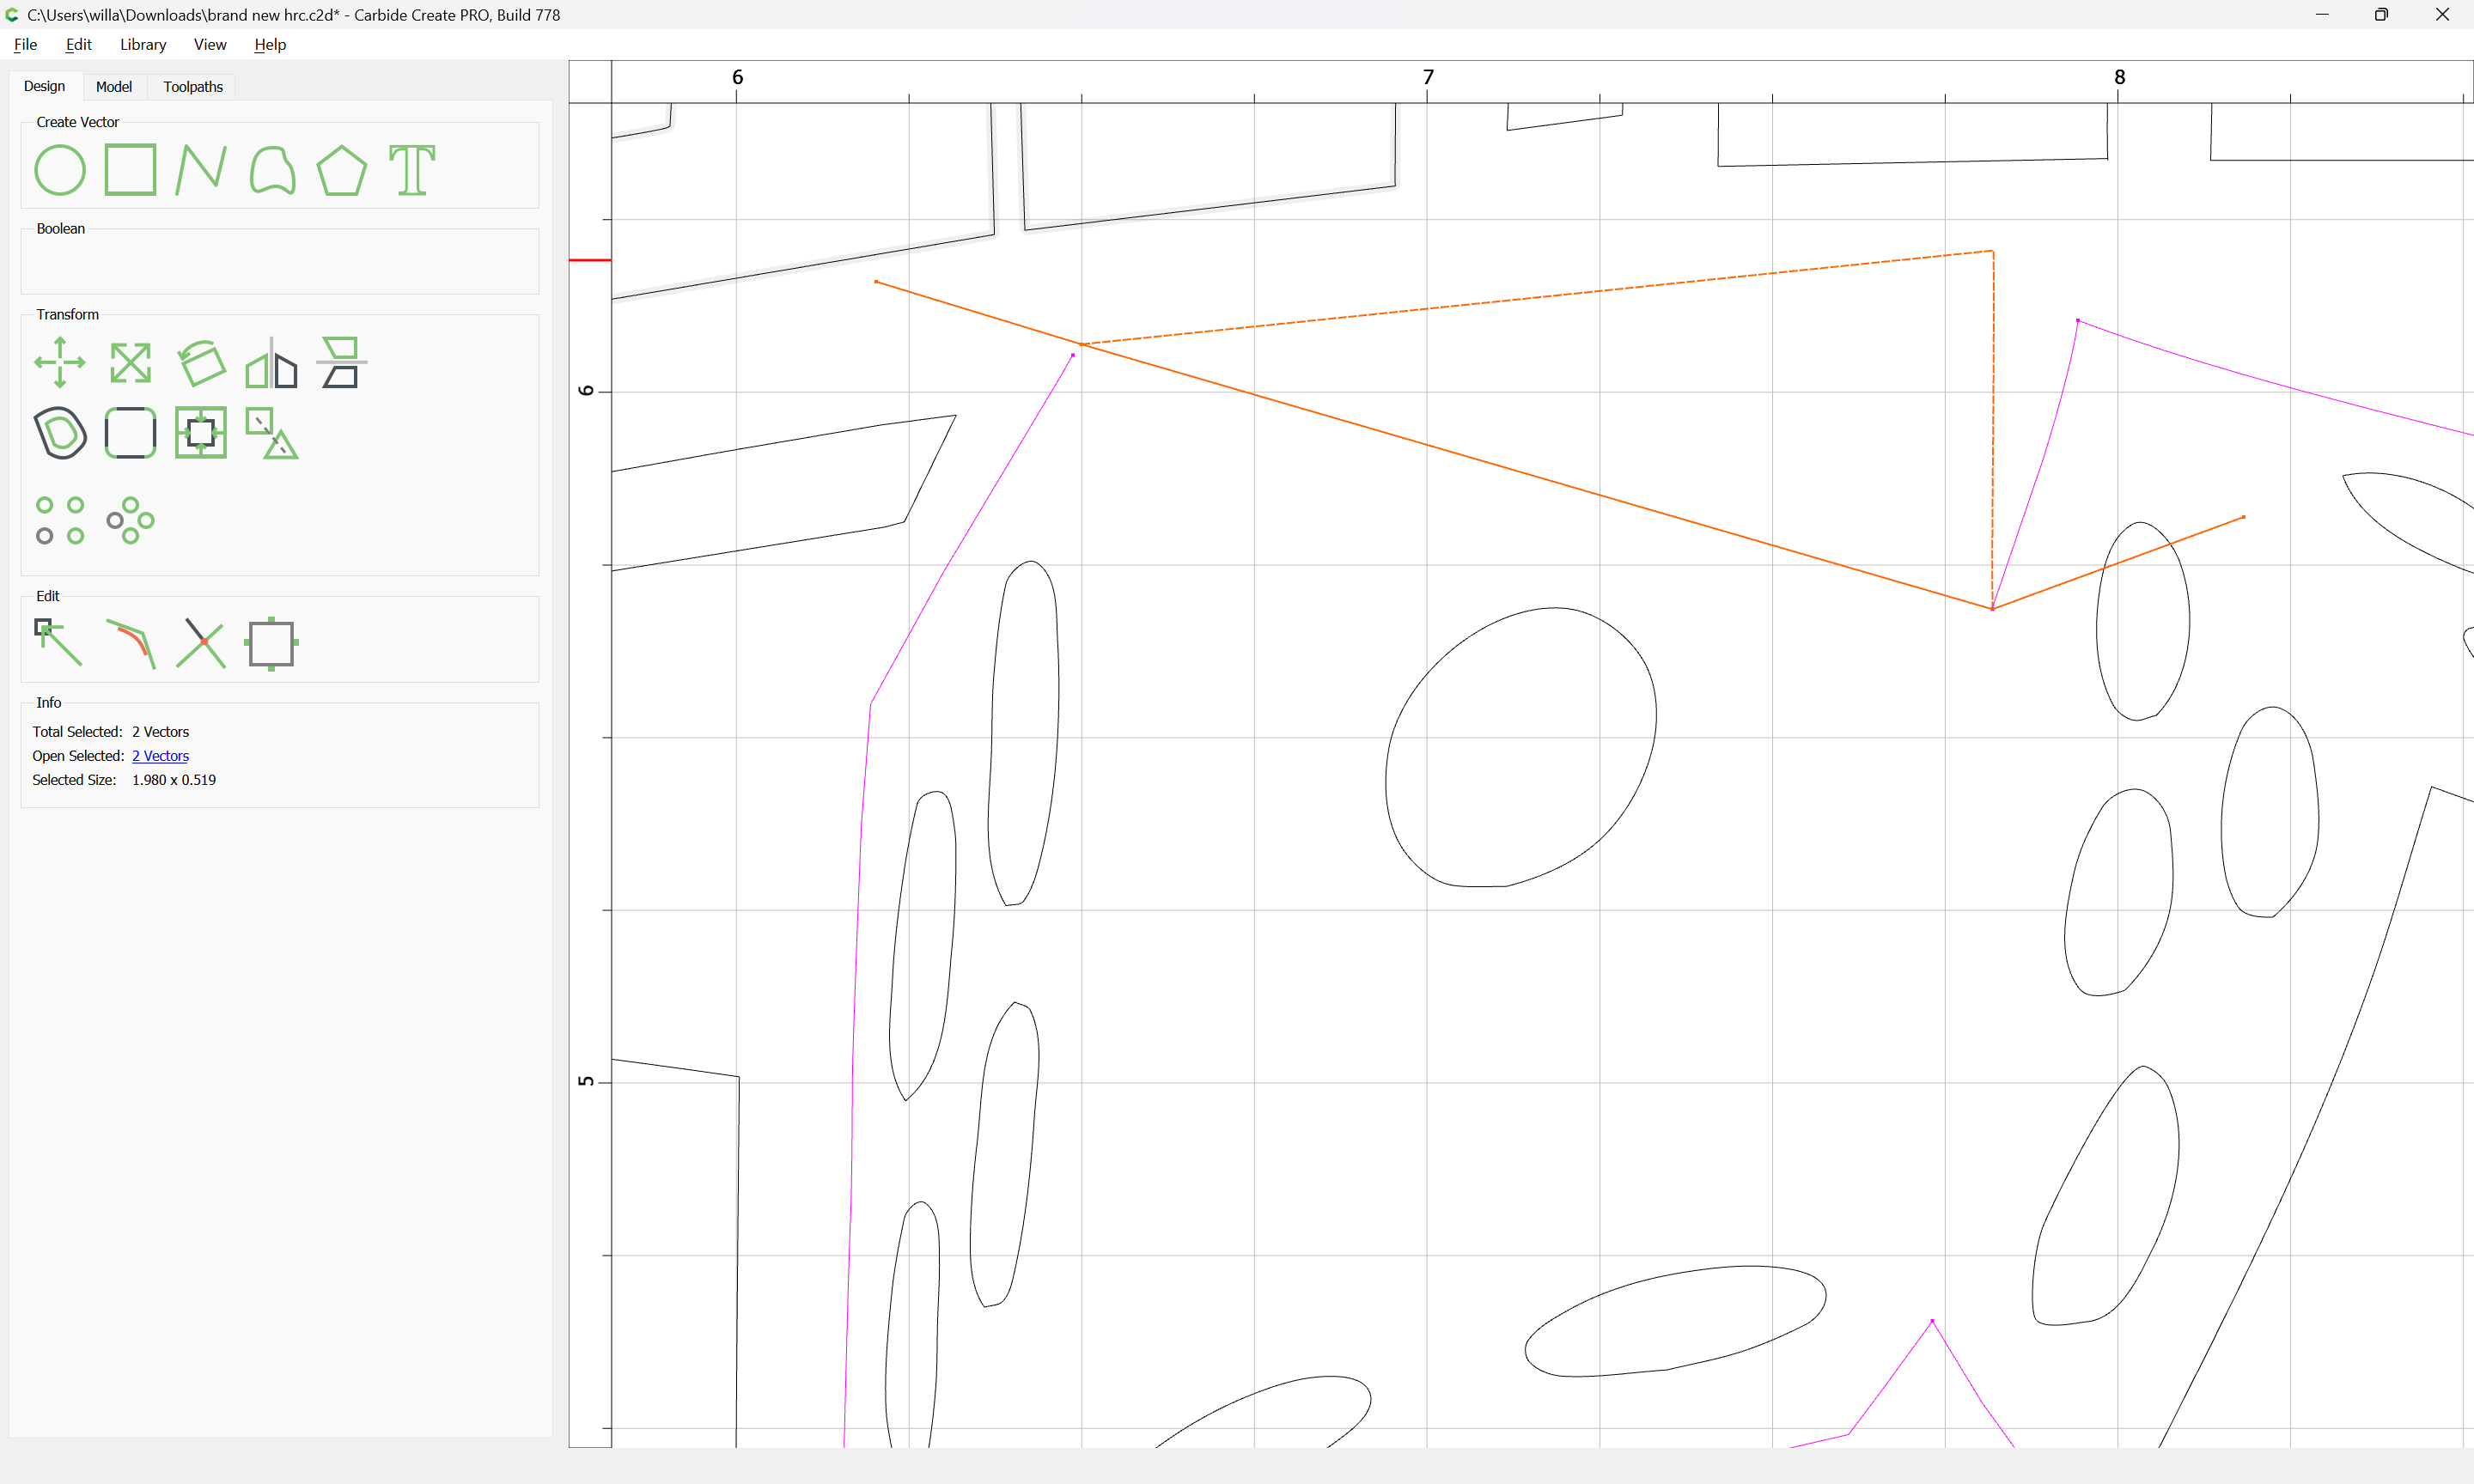The height and width of the screenshot is (1484, 2474).
Task: Open the Inlay fit transform tool
Action: pyautogui.click(x=201, y=433)
